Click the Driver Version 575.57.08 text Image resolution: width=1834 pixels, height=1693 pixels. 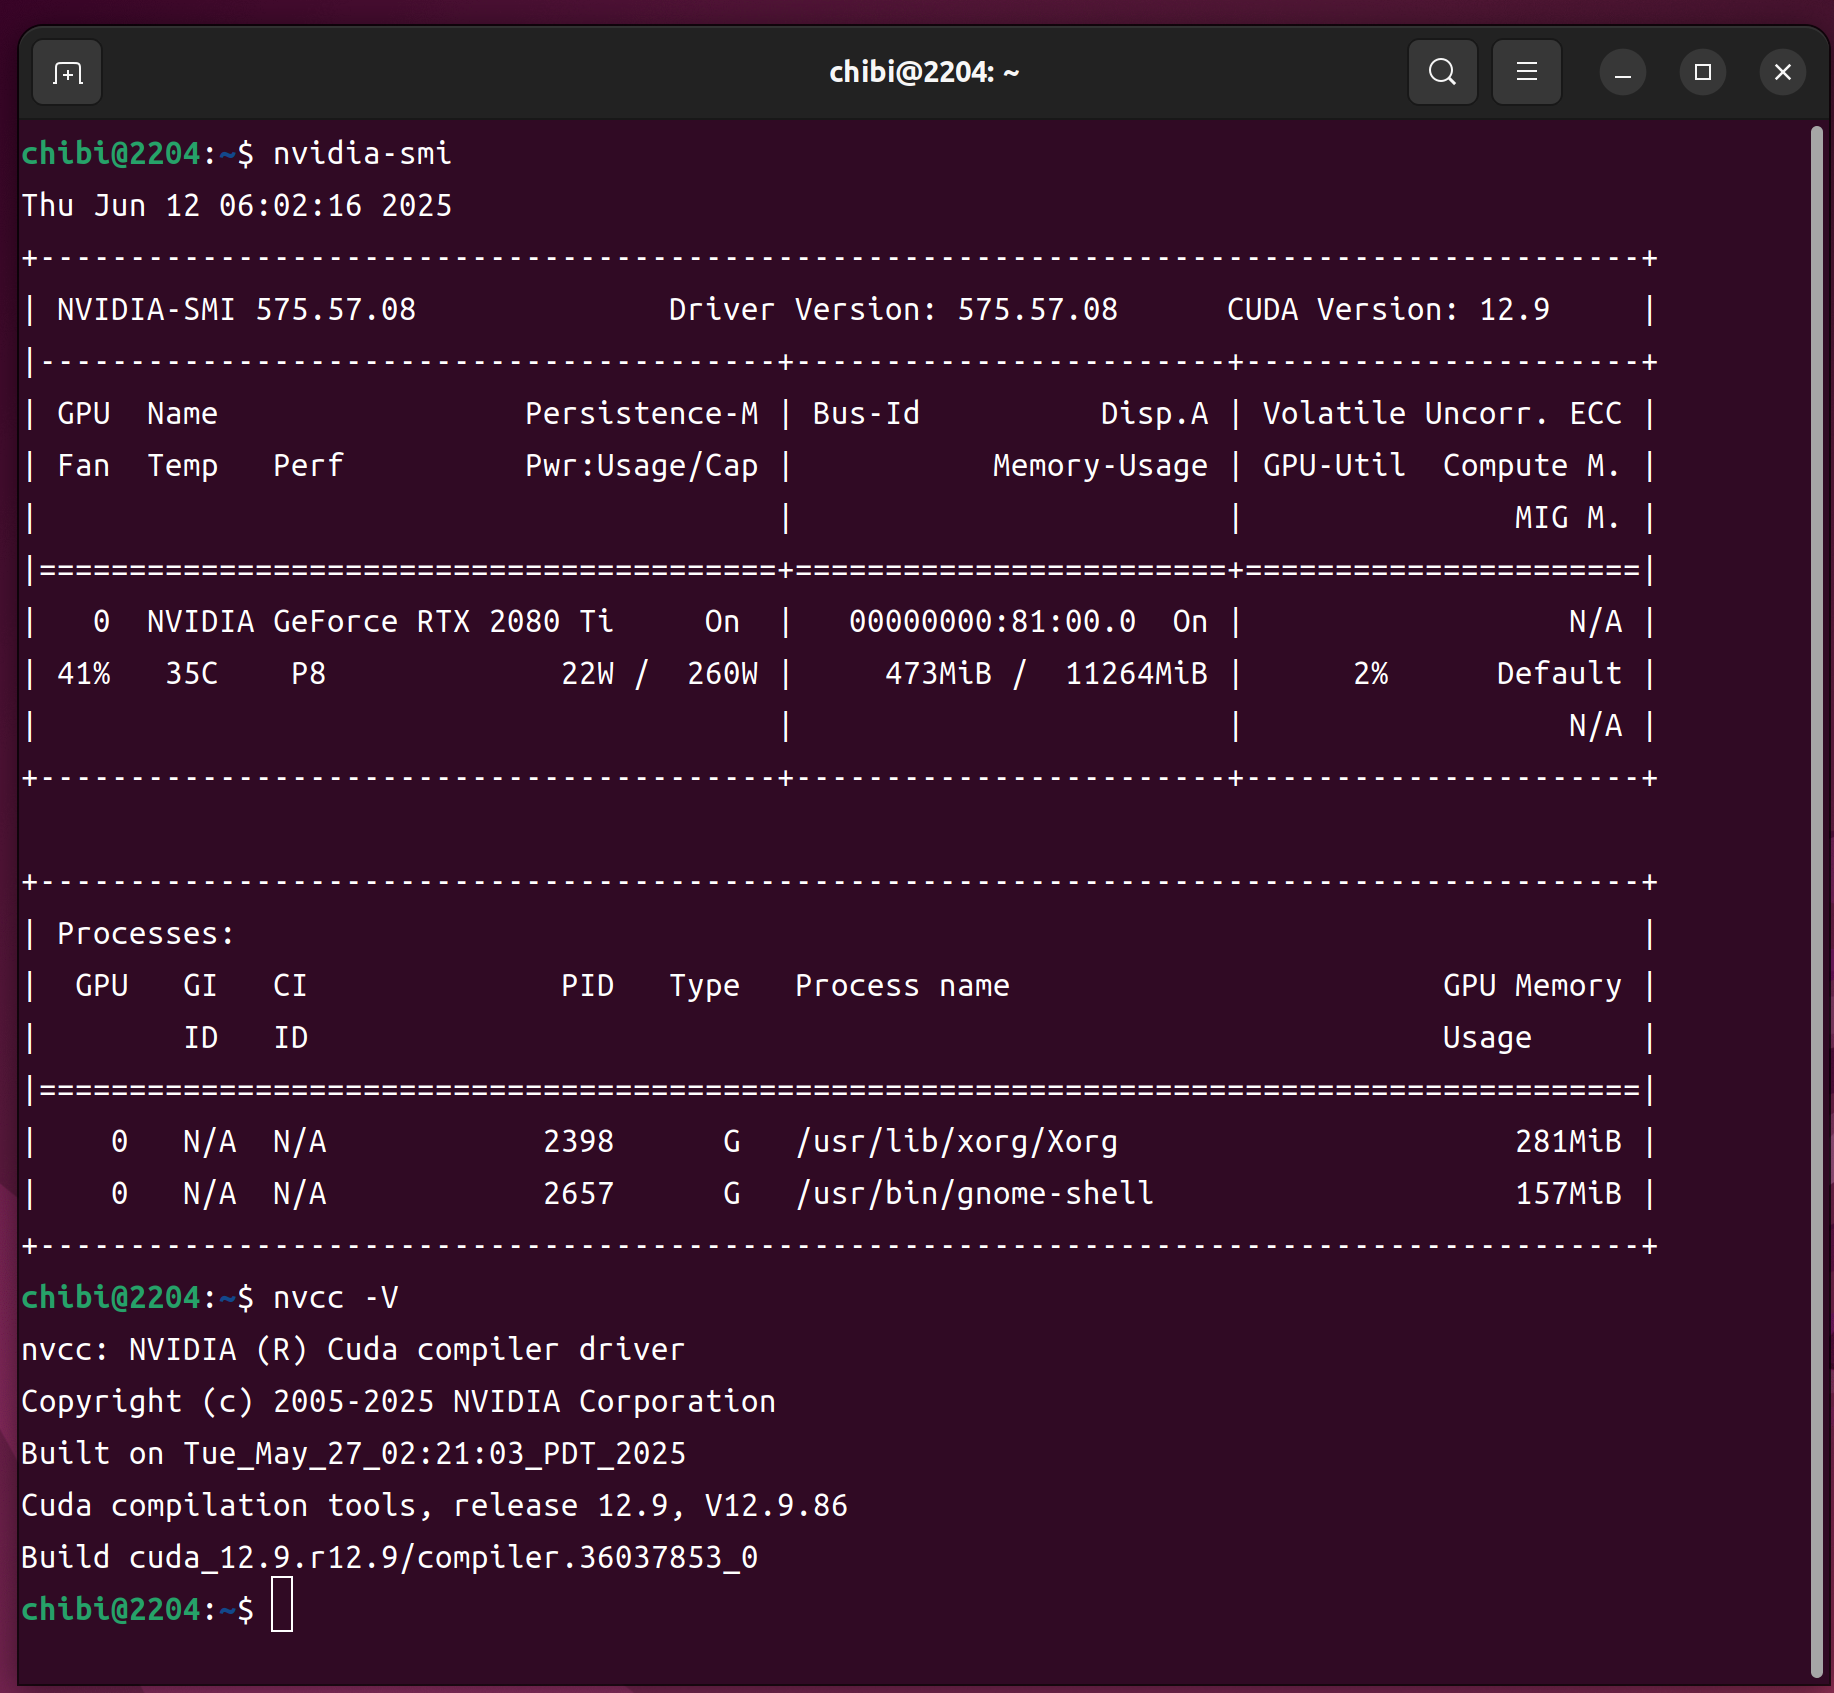[892, 310]
